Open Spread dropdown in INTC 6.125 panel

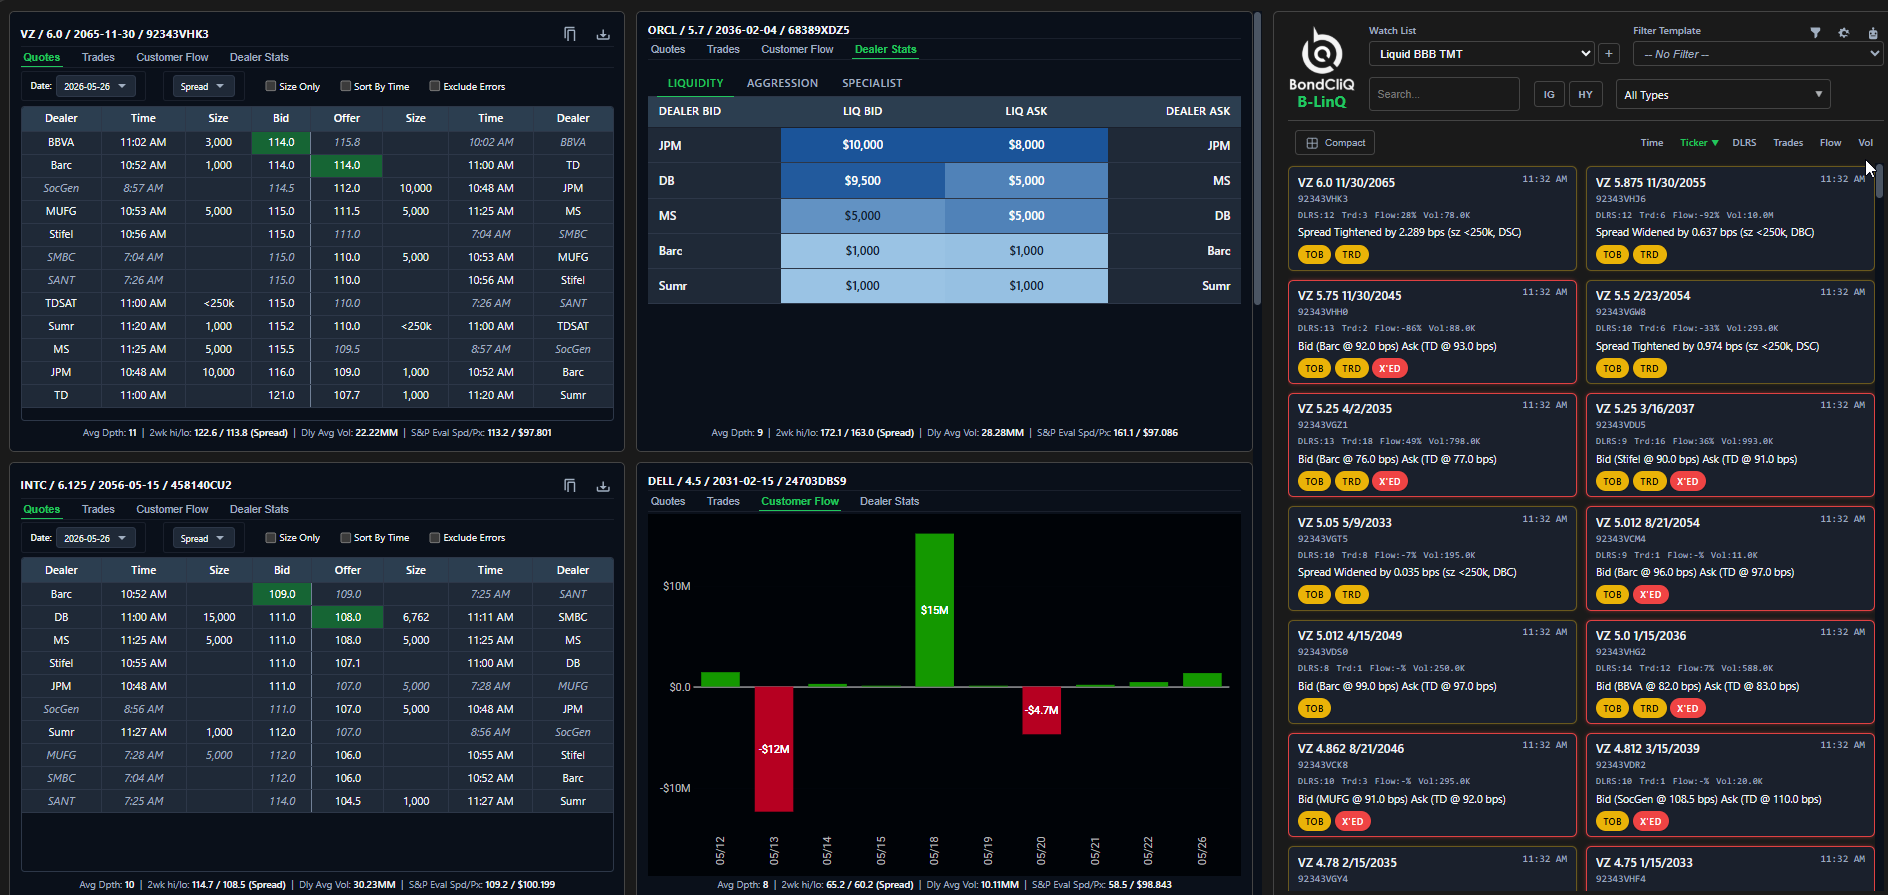point(203,538)
